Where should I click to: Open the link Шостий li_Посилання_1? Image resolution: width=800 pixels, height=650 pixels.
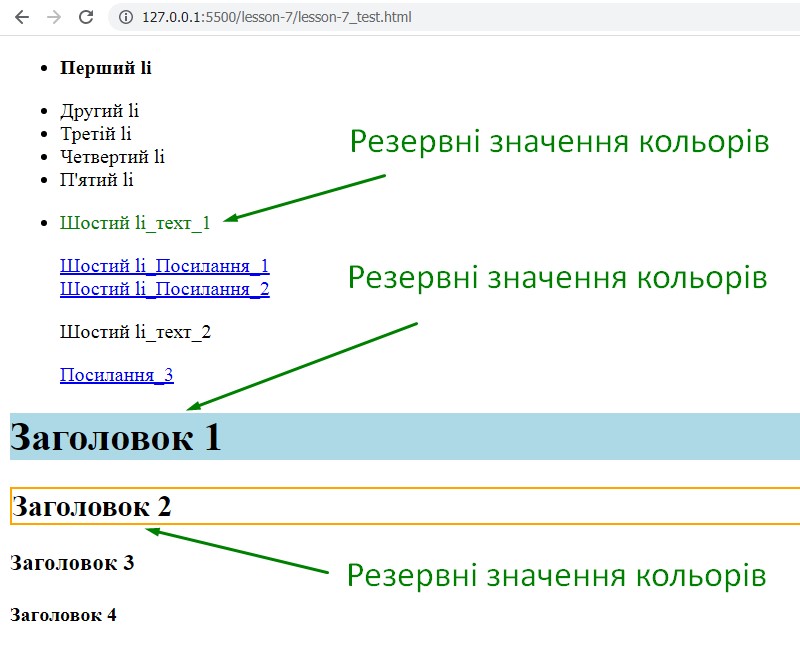[x=164, y=266]
